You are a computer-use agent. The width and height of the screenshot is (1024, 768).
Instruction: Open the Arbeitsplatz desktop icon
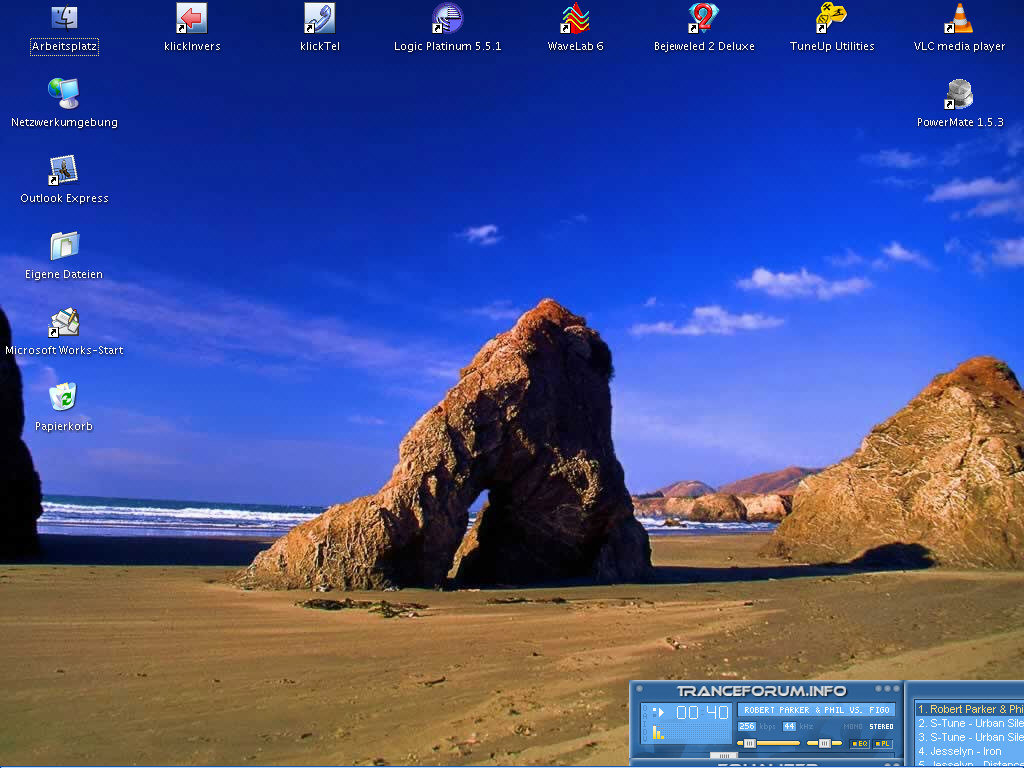(x=64, y=18)
